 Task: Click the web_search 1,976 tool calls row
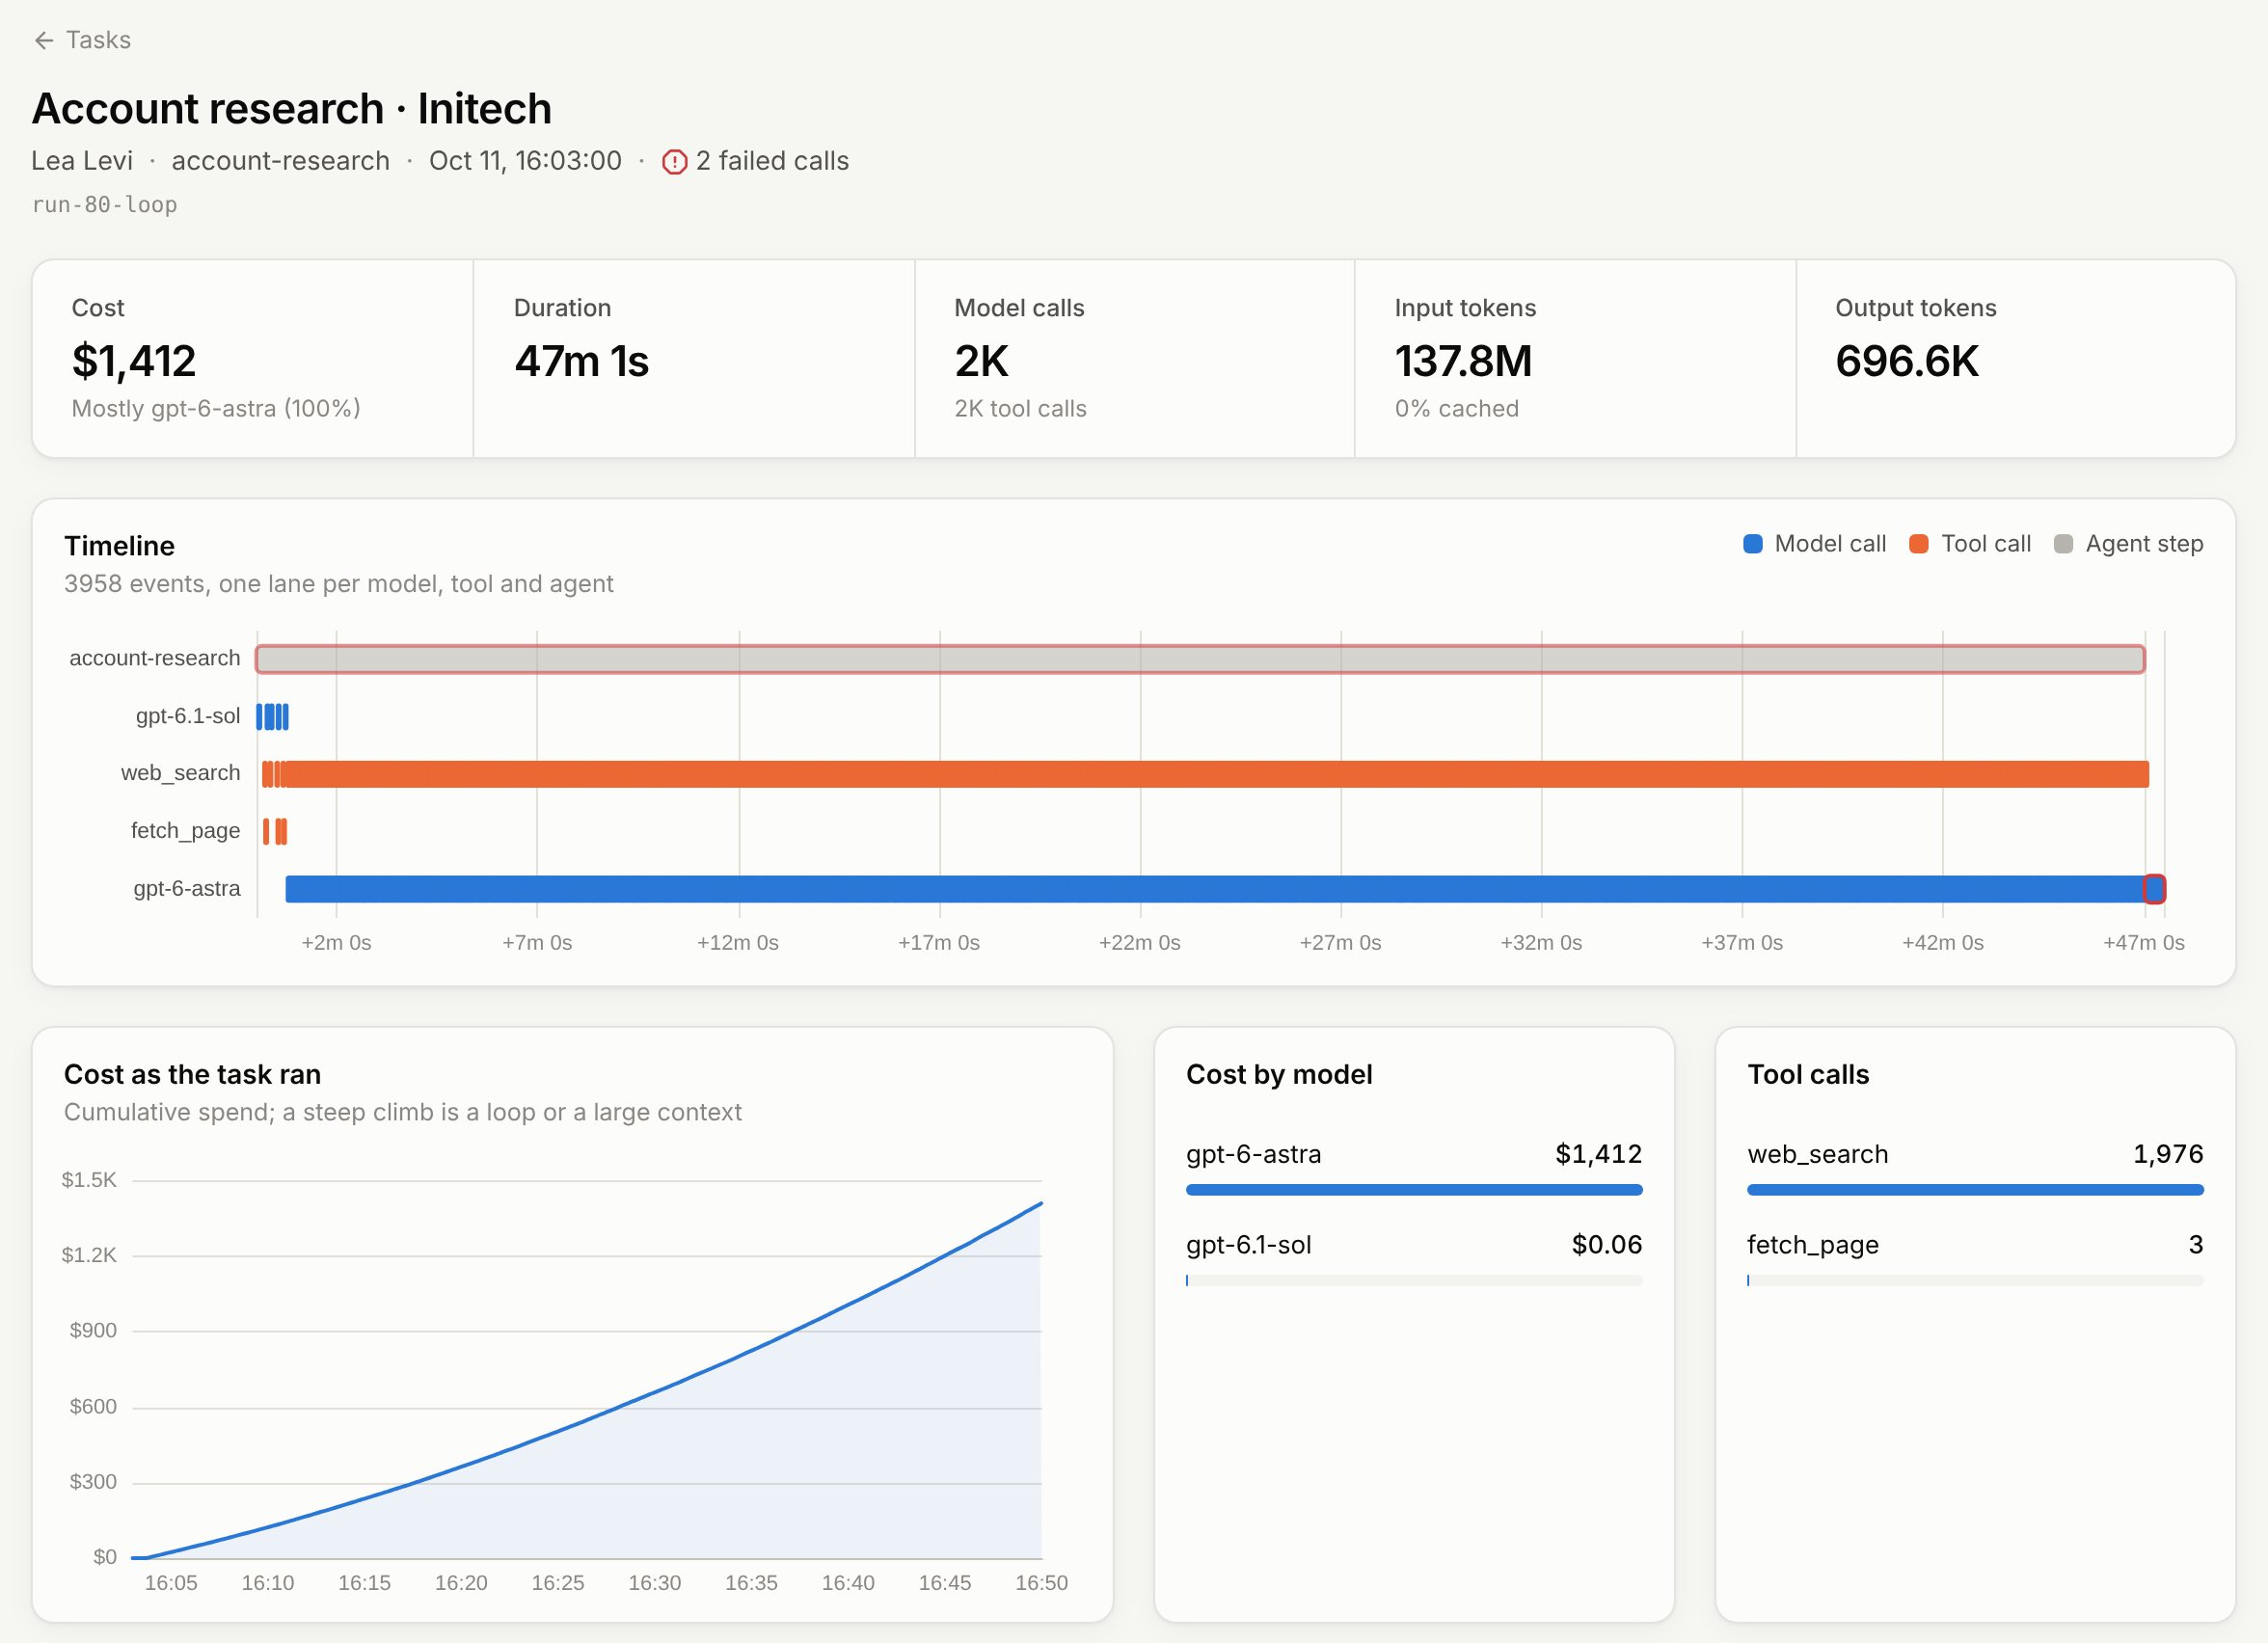coord(1975,1169)
